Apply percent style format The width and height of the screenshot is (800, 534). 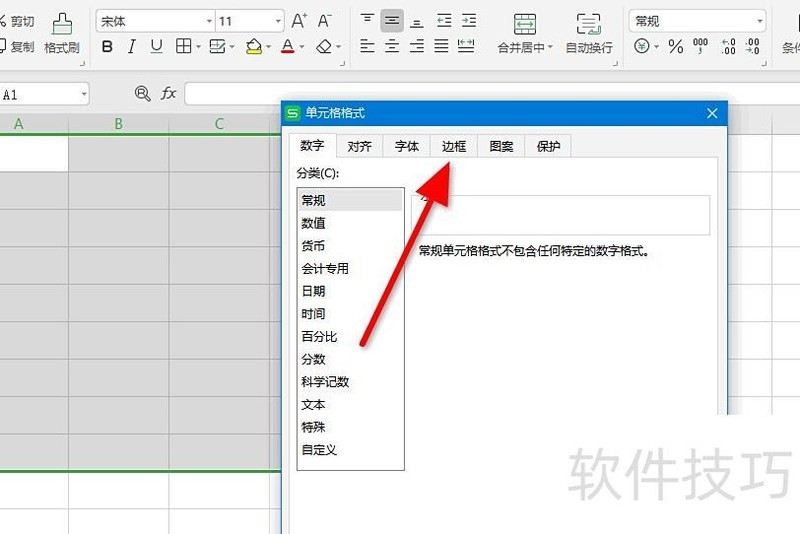click(x=676, y=47)
